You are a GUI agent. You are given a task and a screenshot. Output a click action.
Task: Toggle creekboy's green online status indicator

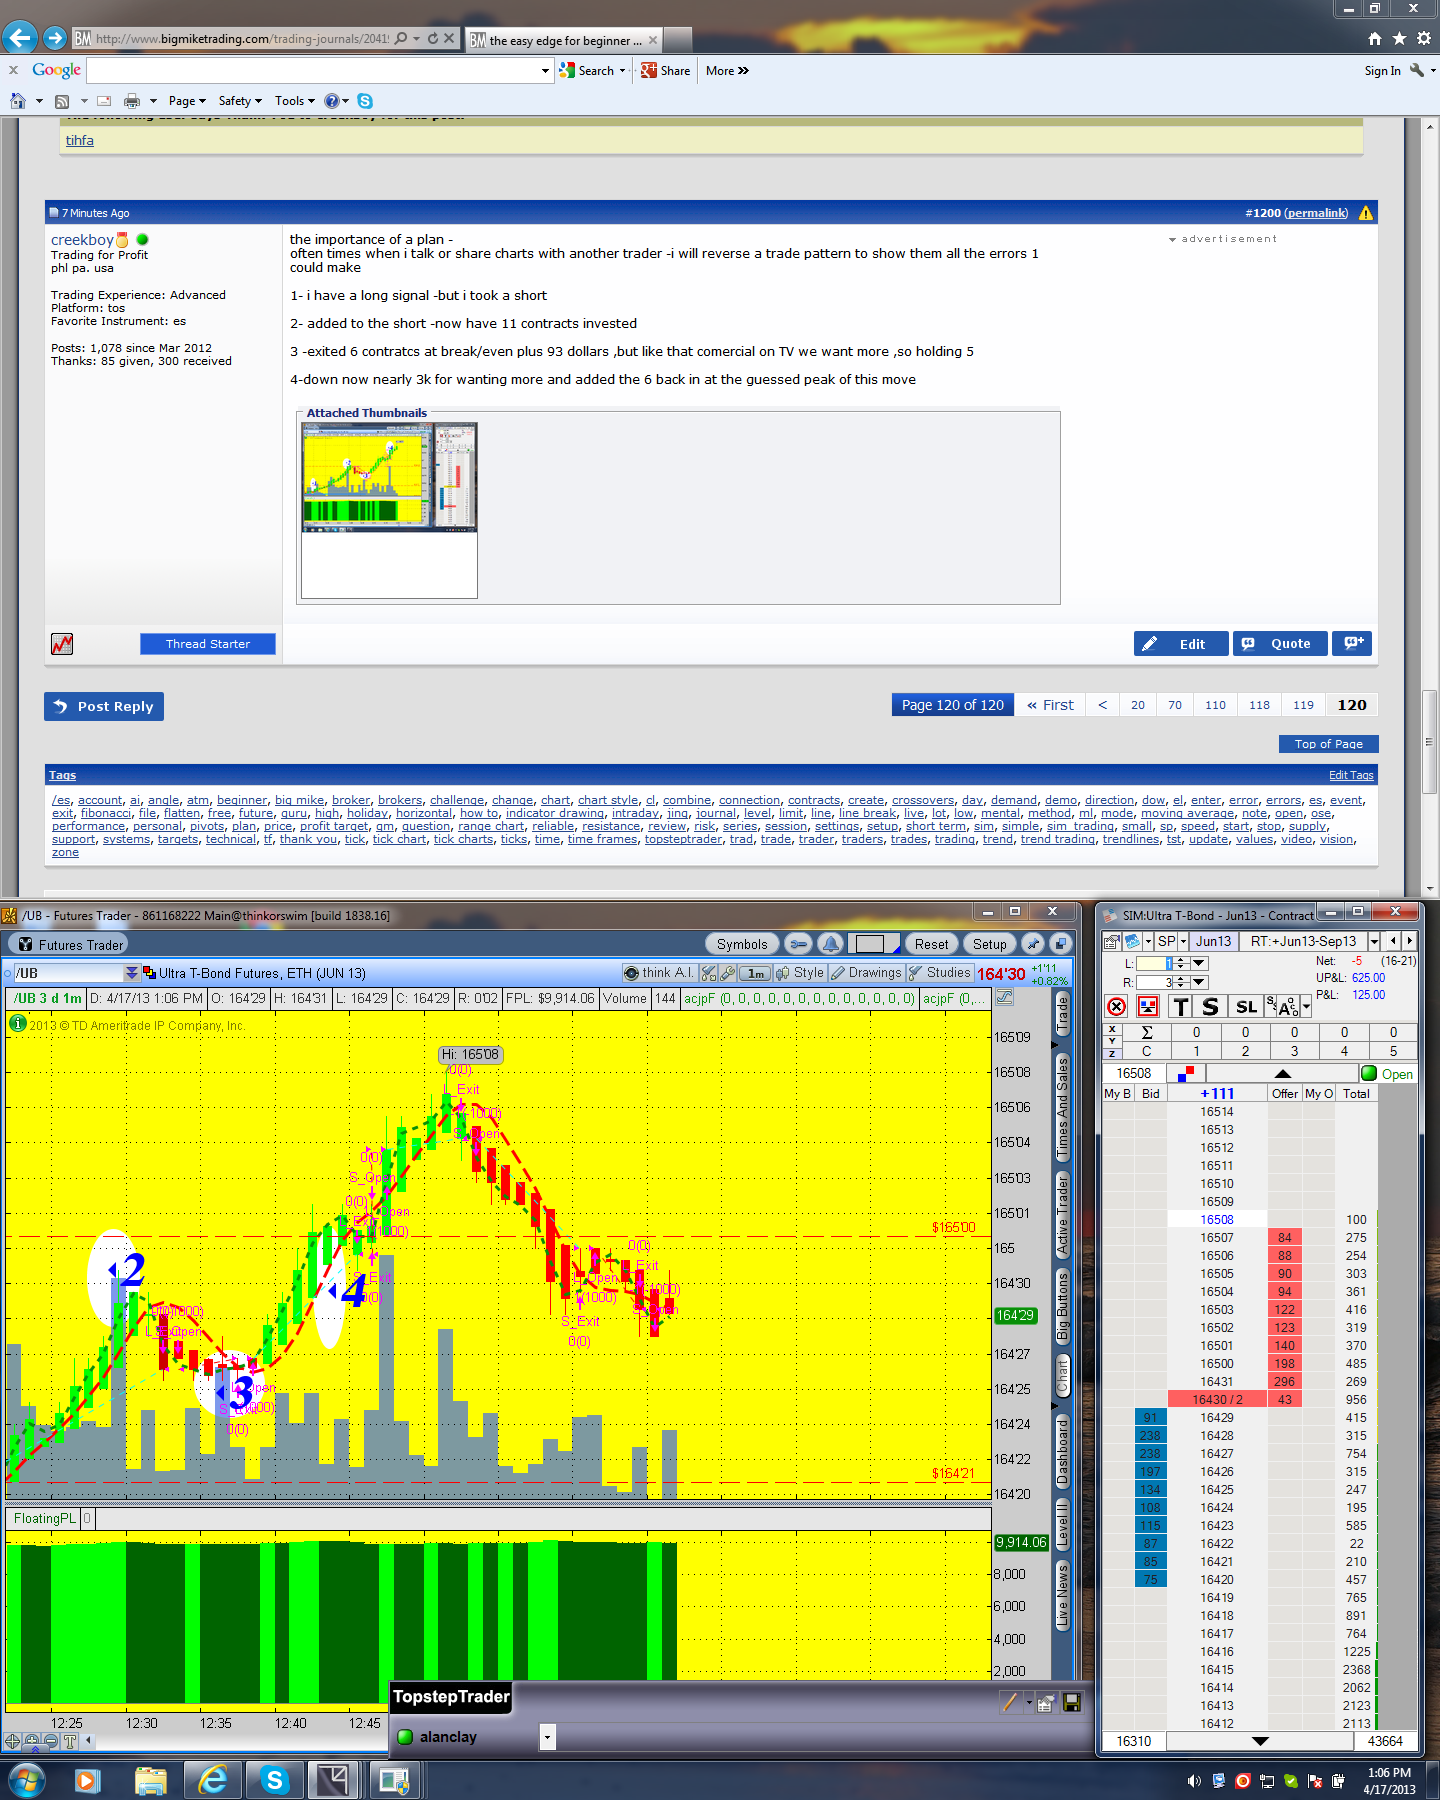tap(142, 240)
